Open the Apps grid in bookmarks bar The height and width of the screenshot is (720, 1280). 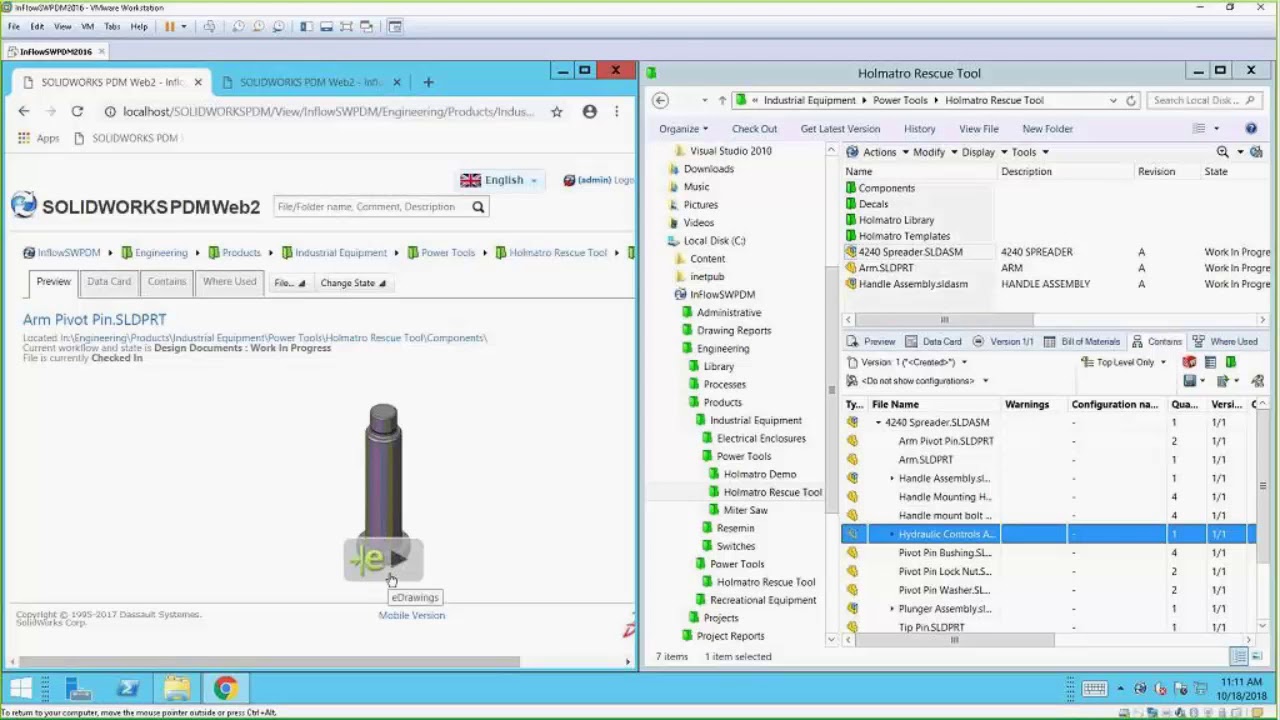38,138
